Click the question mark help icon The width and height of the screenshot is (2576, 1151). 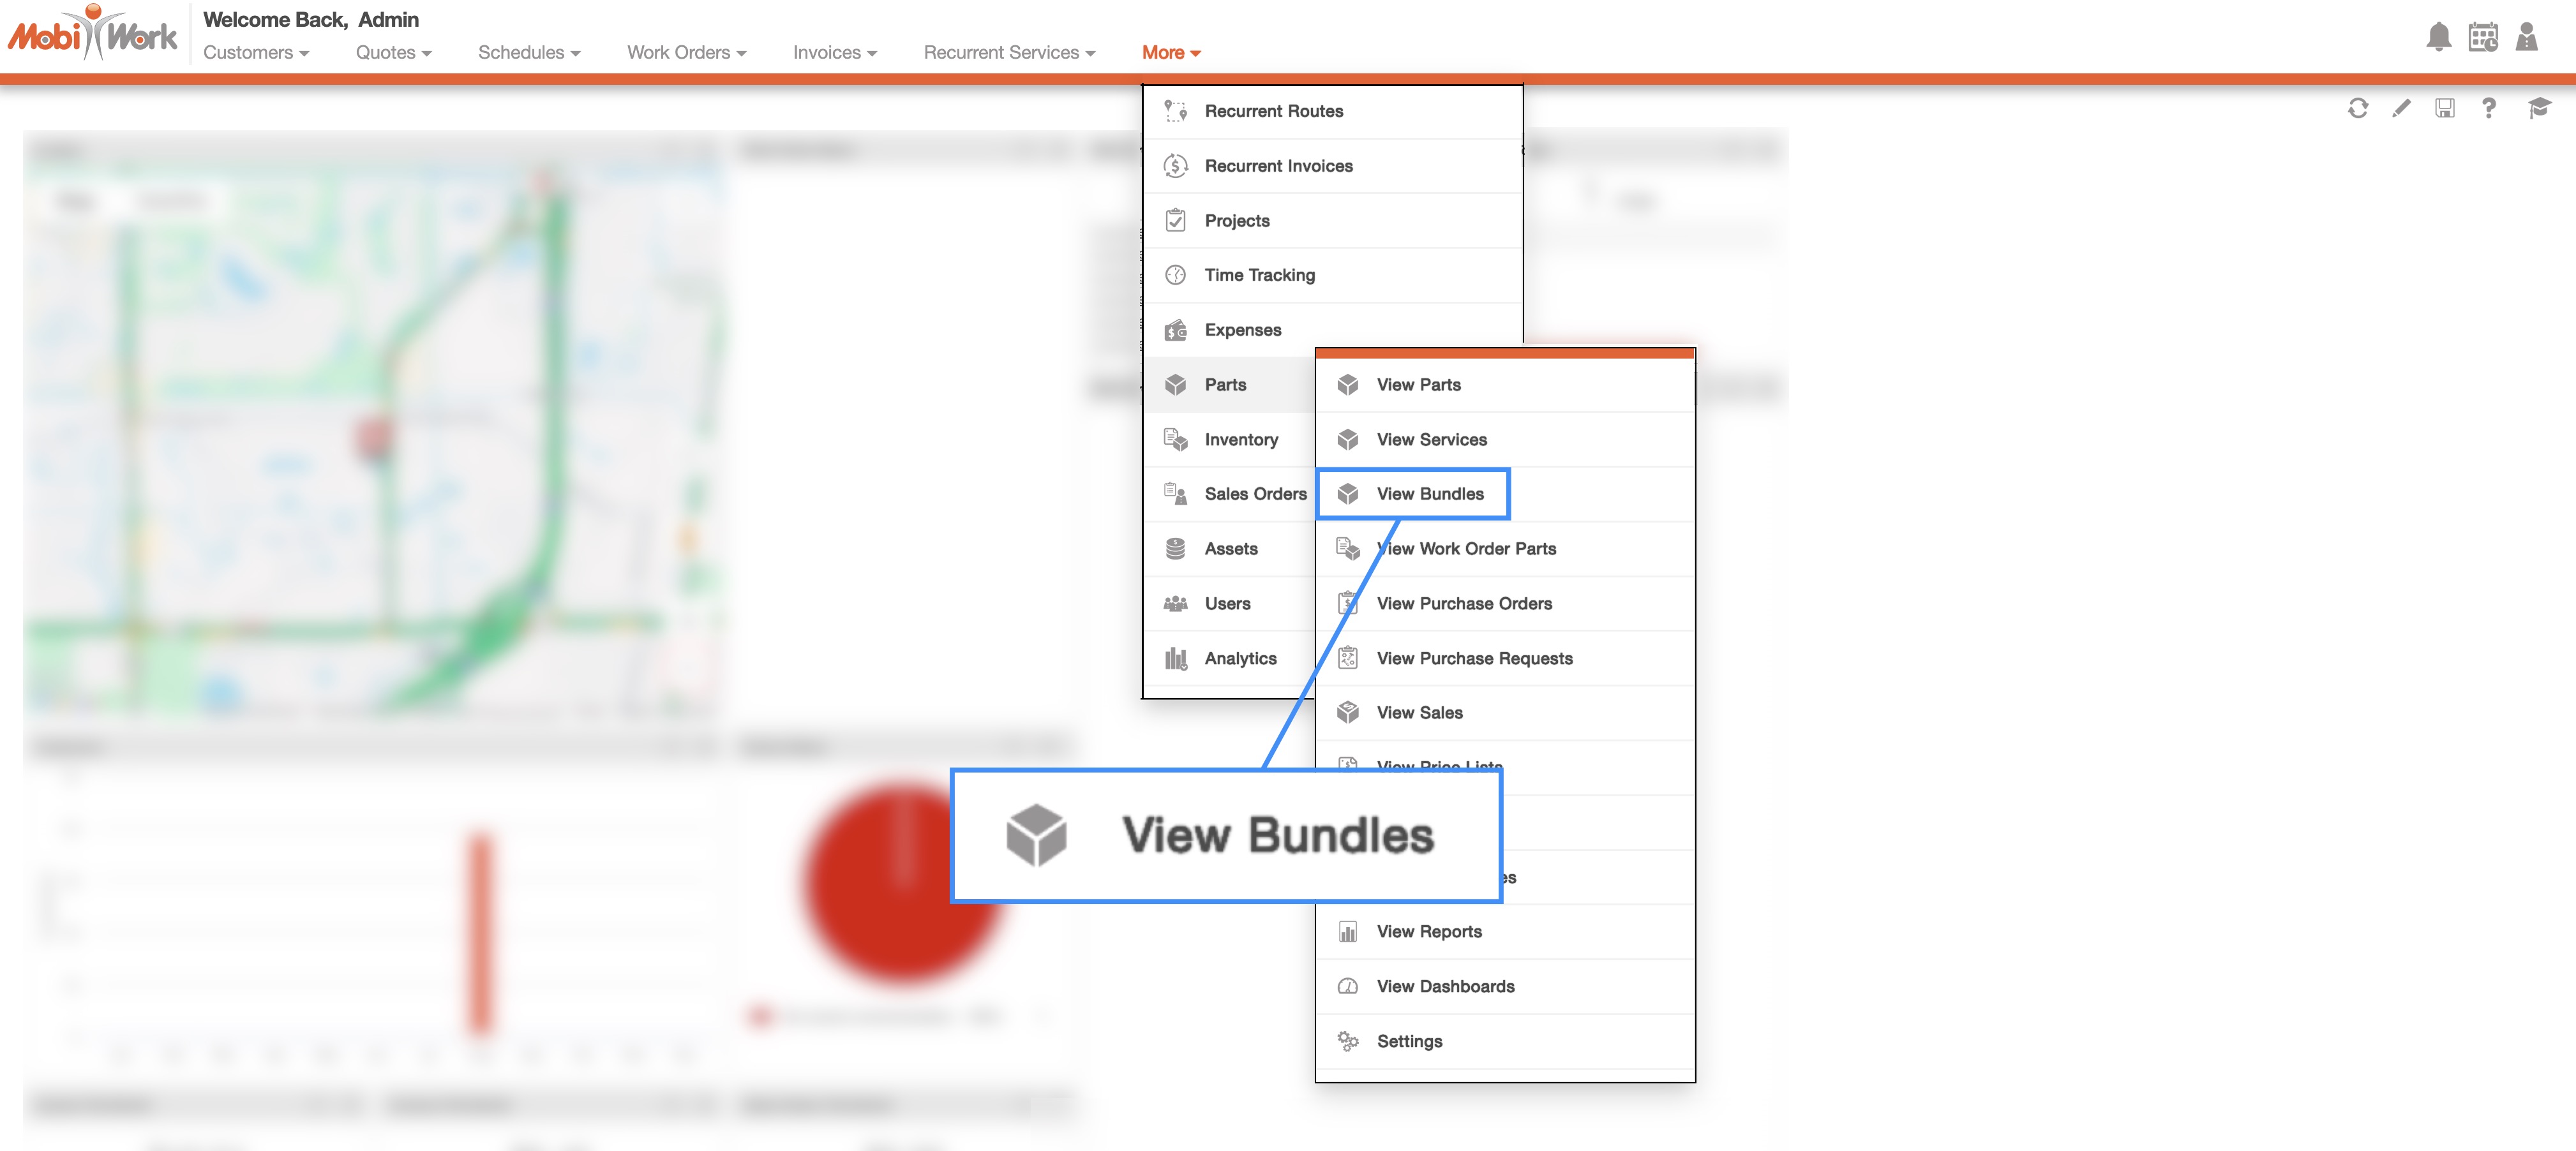point(2488,108)
